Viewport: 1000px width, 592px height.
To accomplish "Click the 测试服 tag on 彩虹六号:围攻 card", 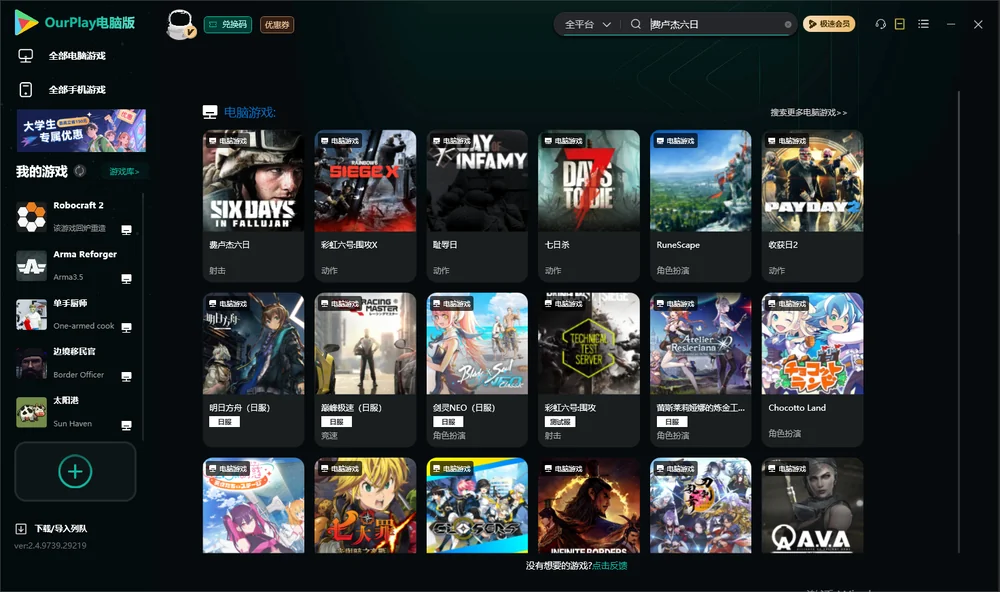I will [x=560, y=422].
